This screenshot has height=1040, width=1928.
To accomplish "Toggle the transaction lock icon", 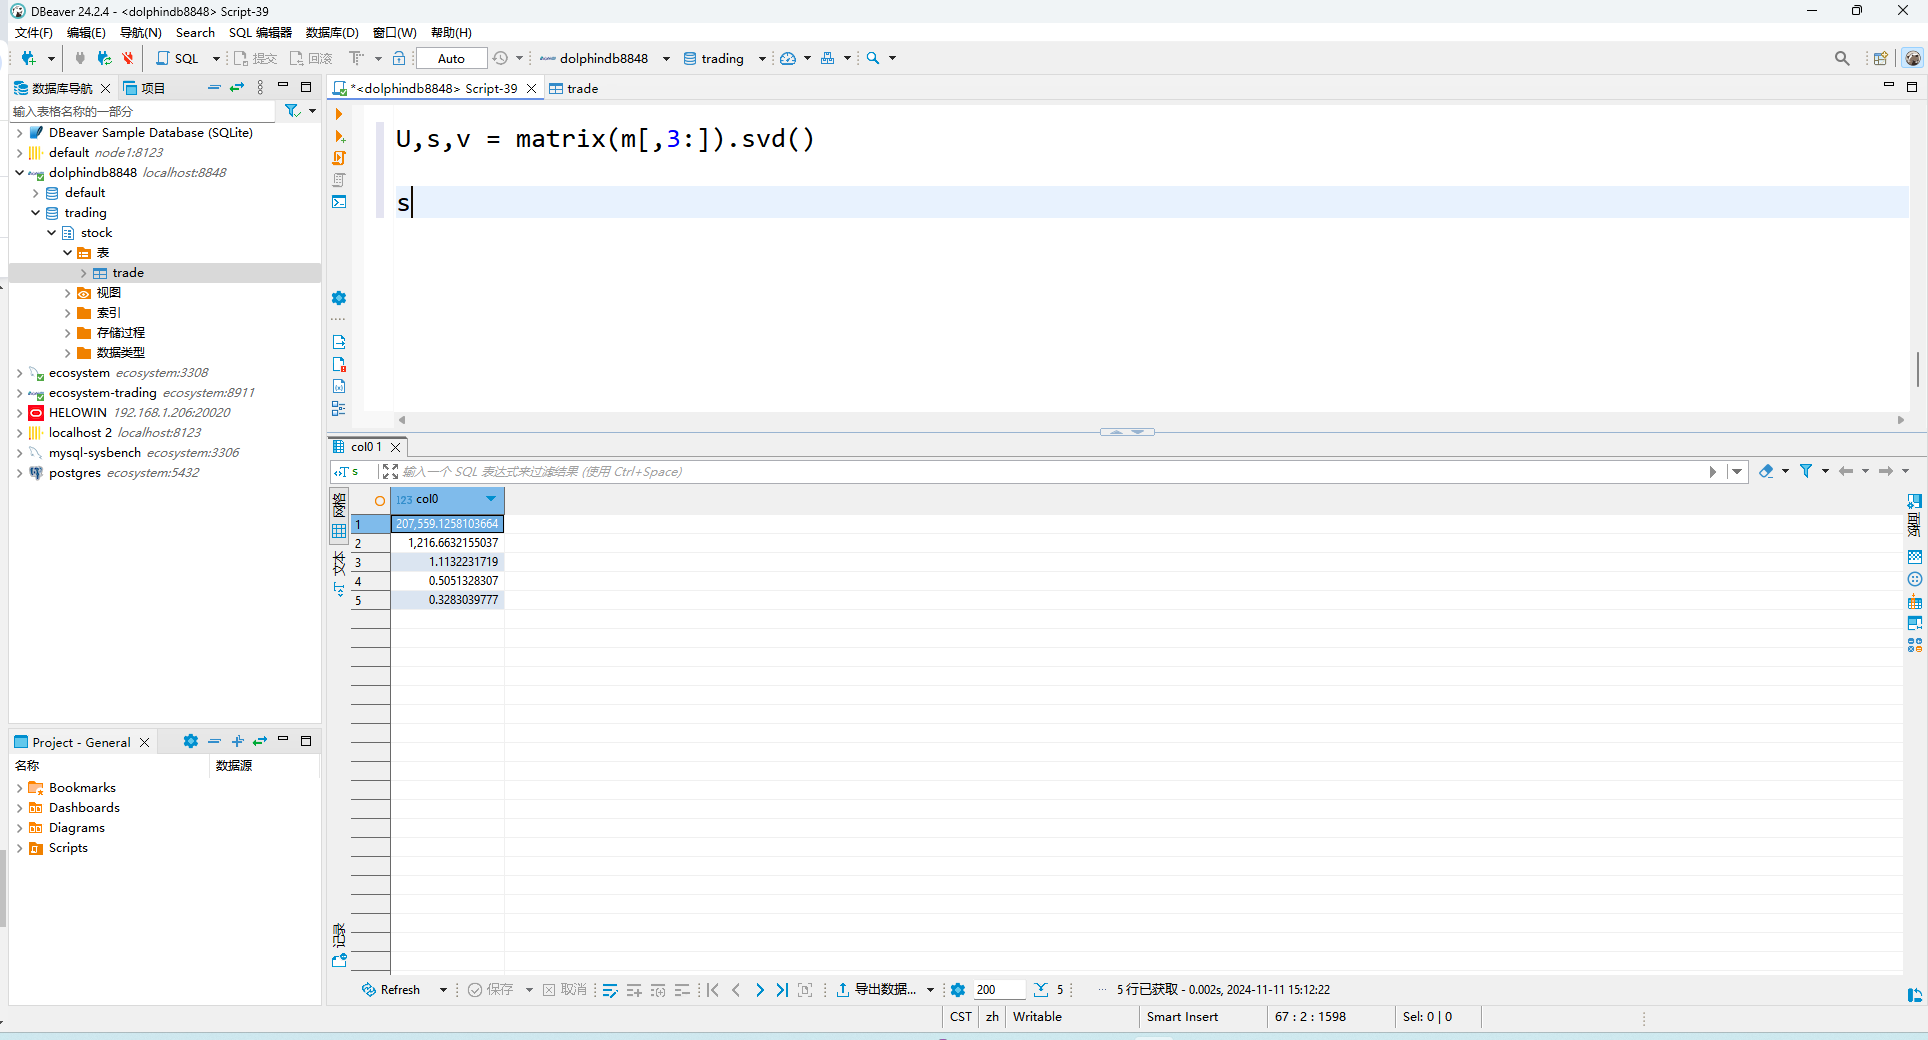I will pos(399,58).
